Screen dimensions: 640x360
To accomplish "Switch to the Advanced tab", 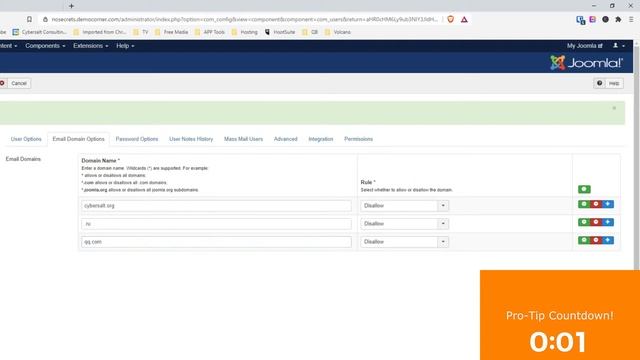I will tap(285, 139).
